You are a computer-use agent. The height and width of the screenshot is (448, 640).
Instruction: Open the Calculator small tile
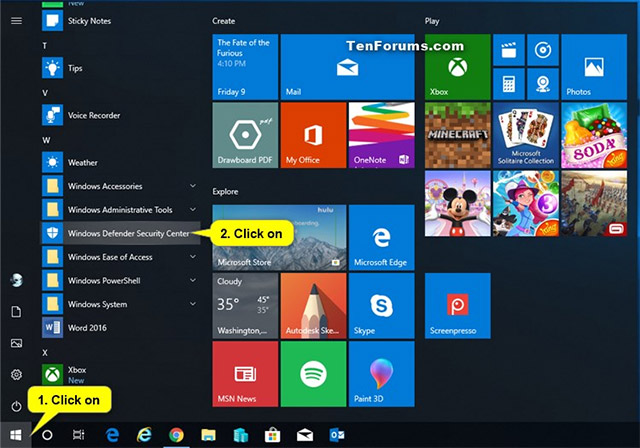(x=509, y=84)
